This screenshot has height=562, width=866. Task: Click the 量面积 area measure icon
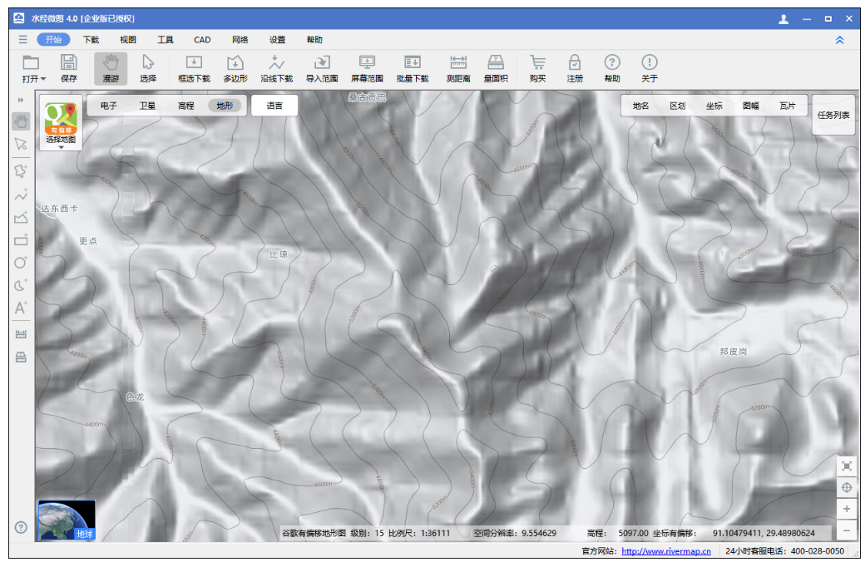pyautogui.click(x=495, y=67)
